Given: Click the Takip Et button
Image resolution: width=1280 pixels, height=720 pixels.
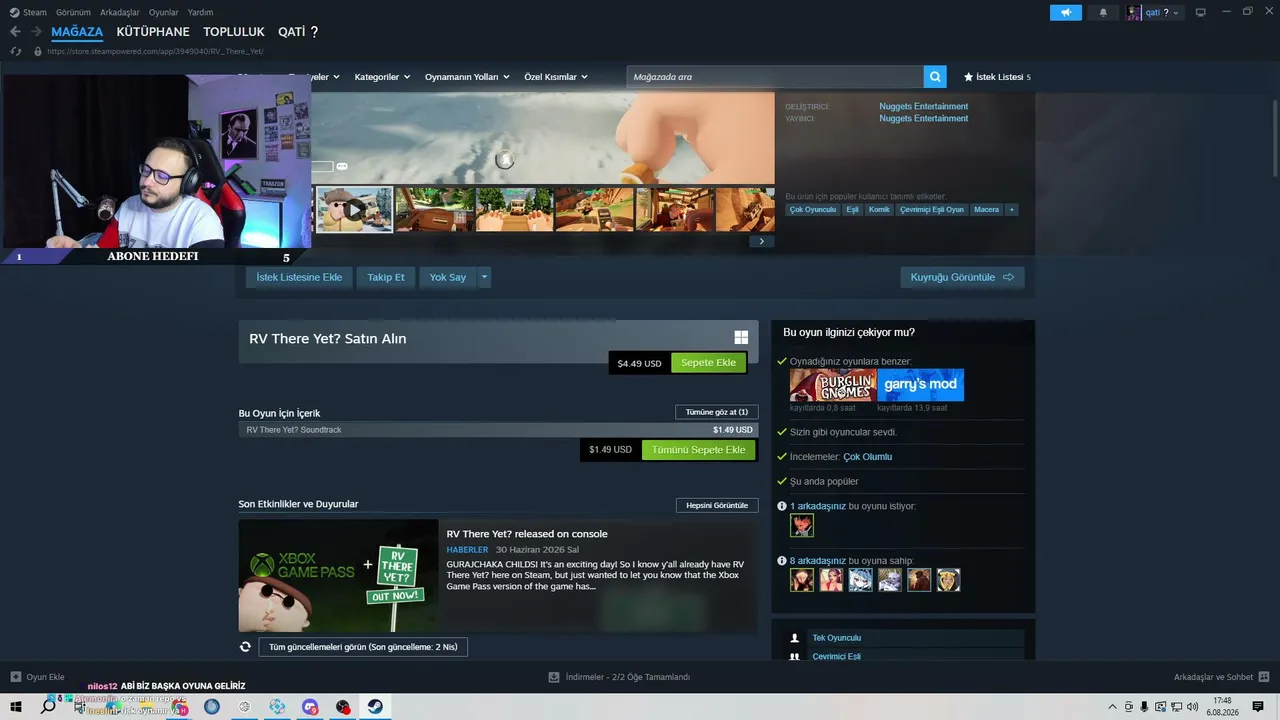Looking at the screenshot, I should (386, 277).
